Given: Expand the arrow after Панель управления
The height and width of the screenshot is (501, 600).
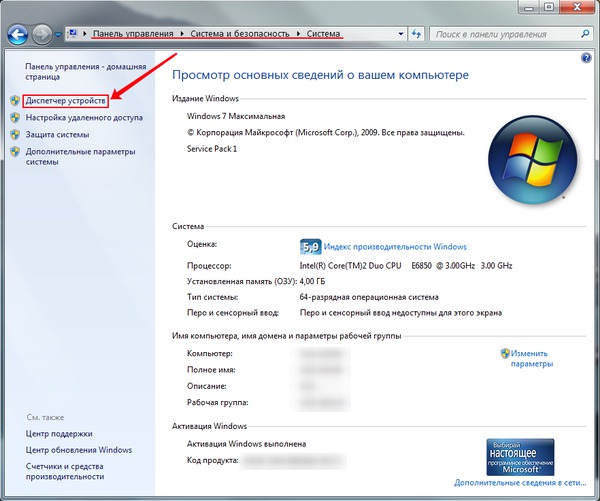Looking at the screenshot, I should (182, 34).
